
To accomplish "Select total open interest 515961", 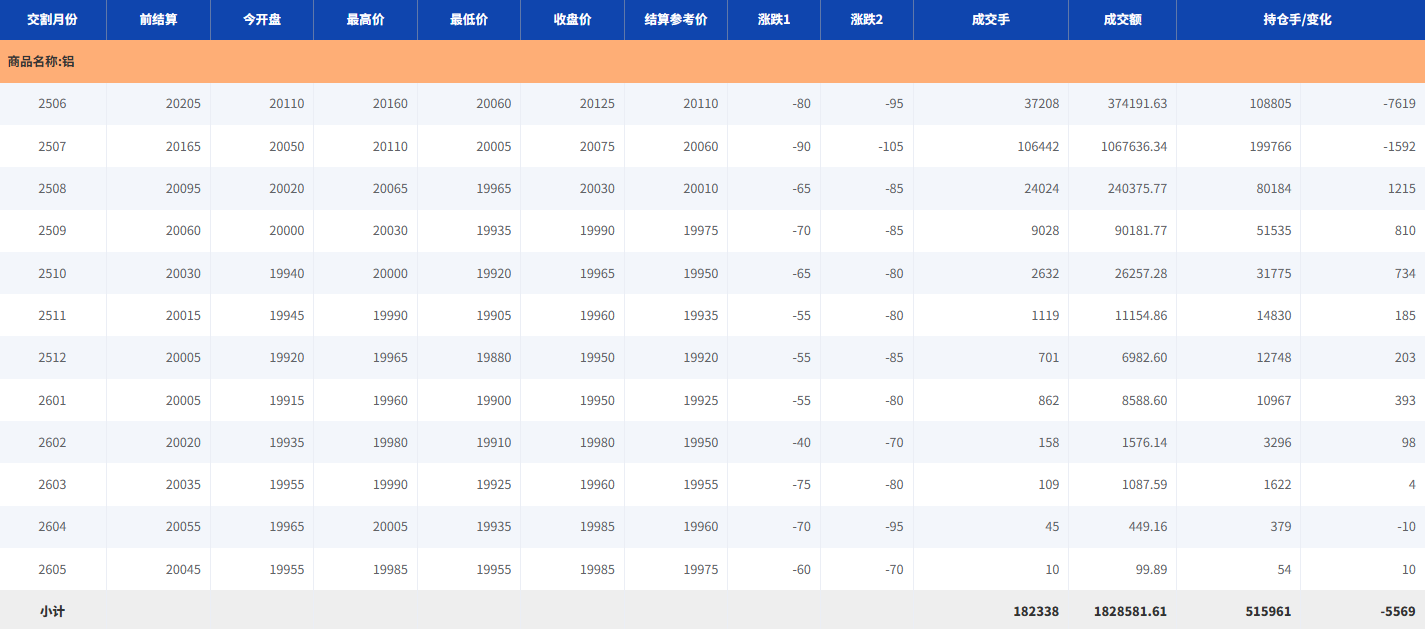I will click(1268, 611).
